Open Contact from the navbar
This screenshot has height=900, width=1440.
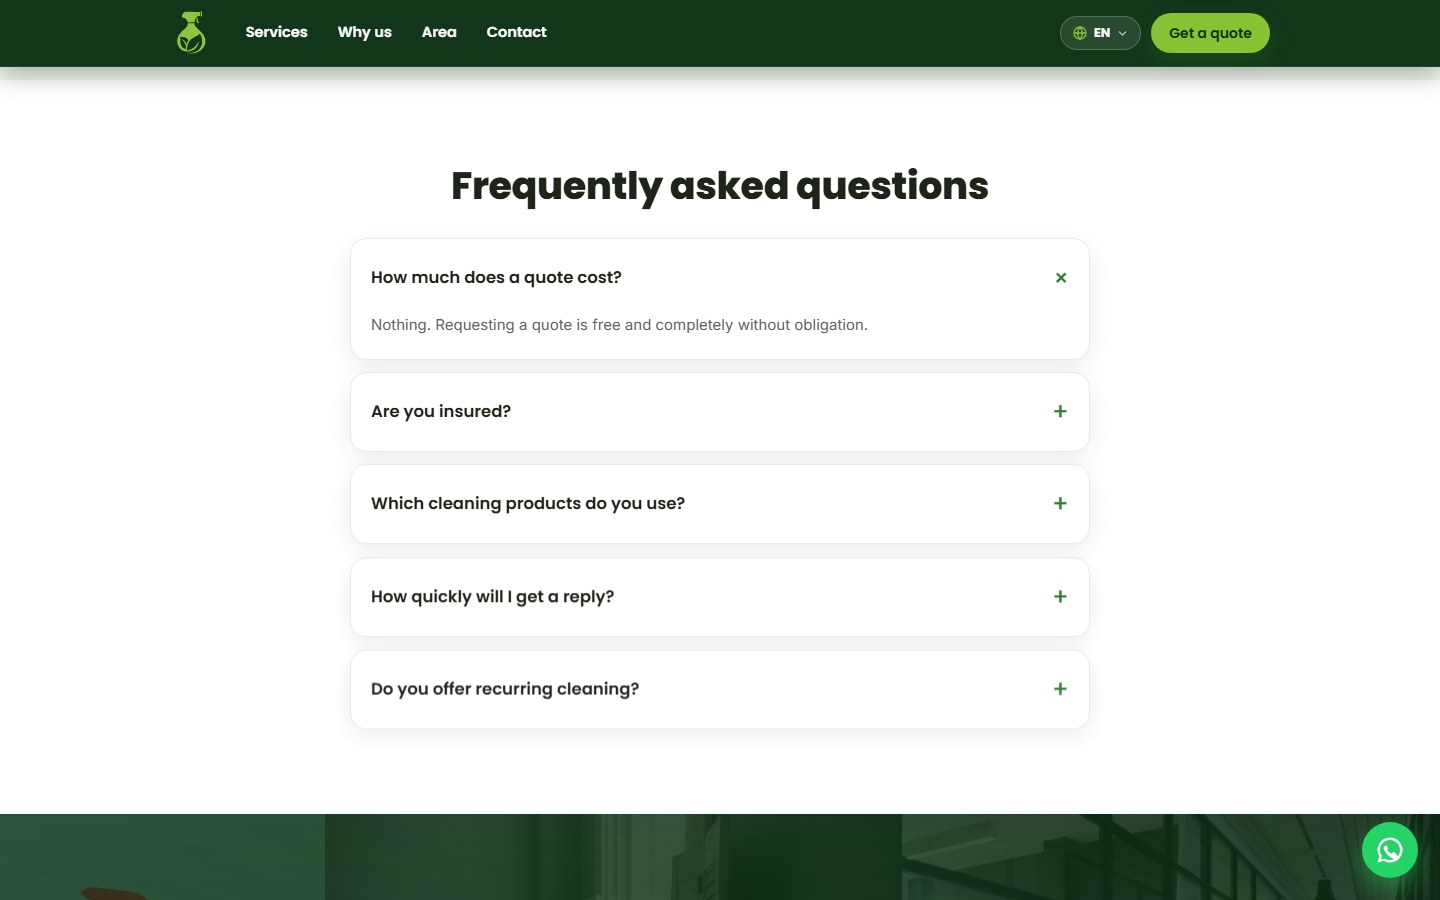click(516, 32)
